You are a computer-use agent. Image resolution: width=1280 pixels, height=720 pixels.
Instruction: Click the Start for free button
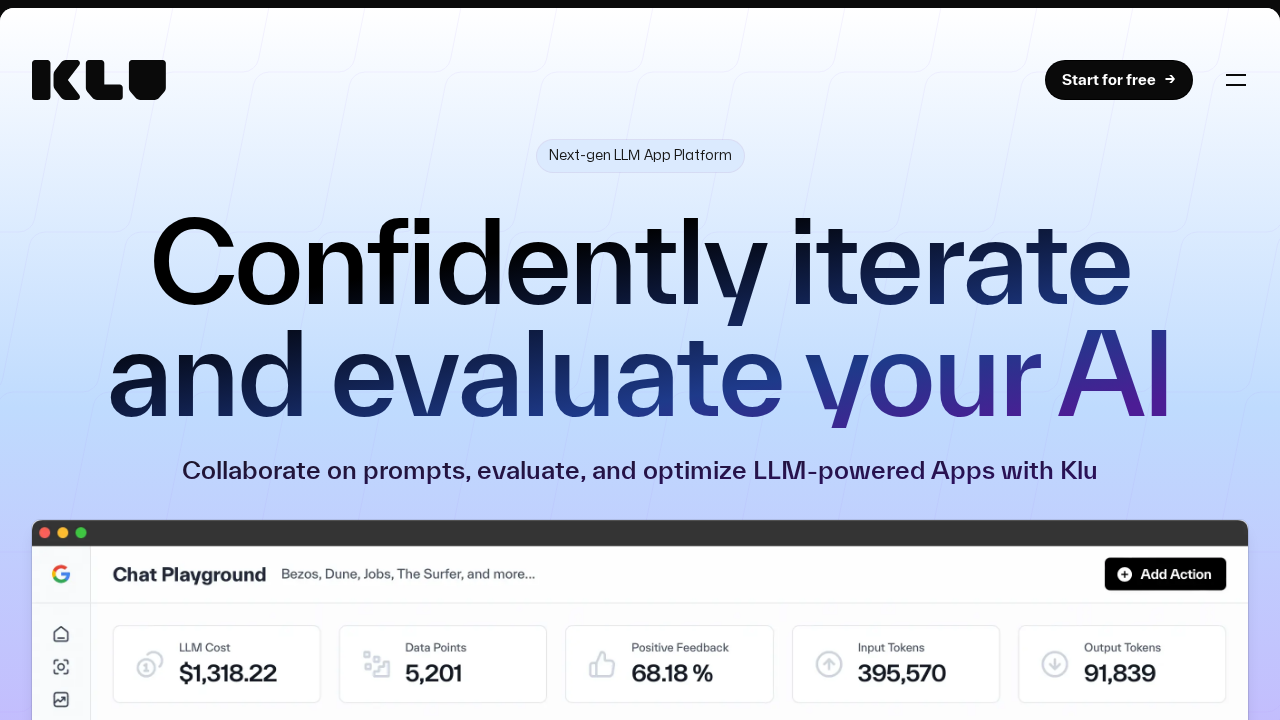(x=1118, y=80)
